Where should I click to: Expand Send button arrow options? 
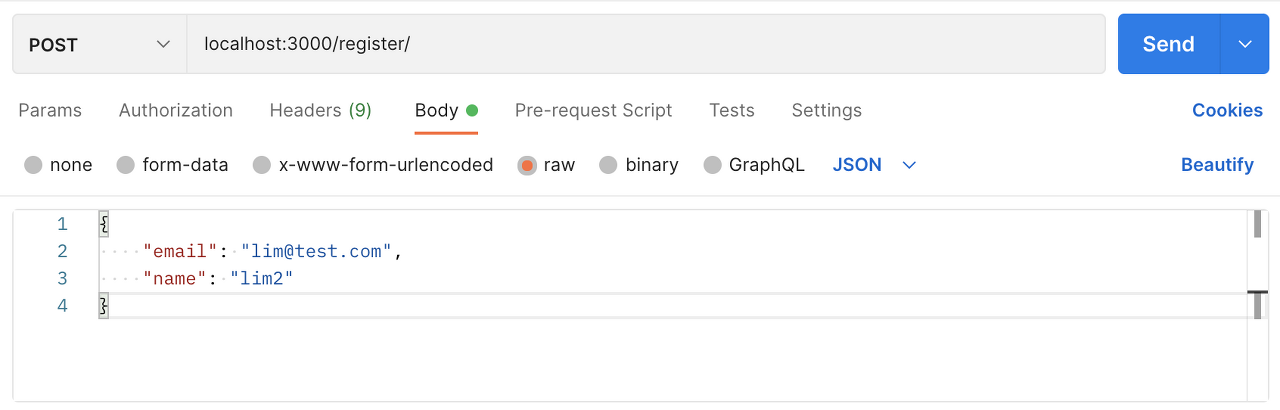tap(1245, 44)
